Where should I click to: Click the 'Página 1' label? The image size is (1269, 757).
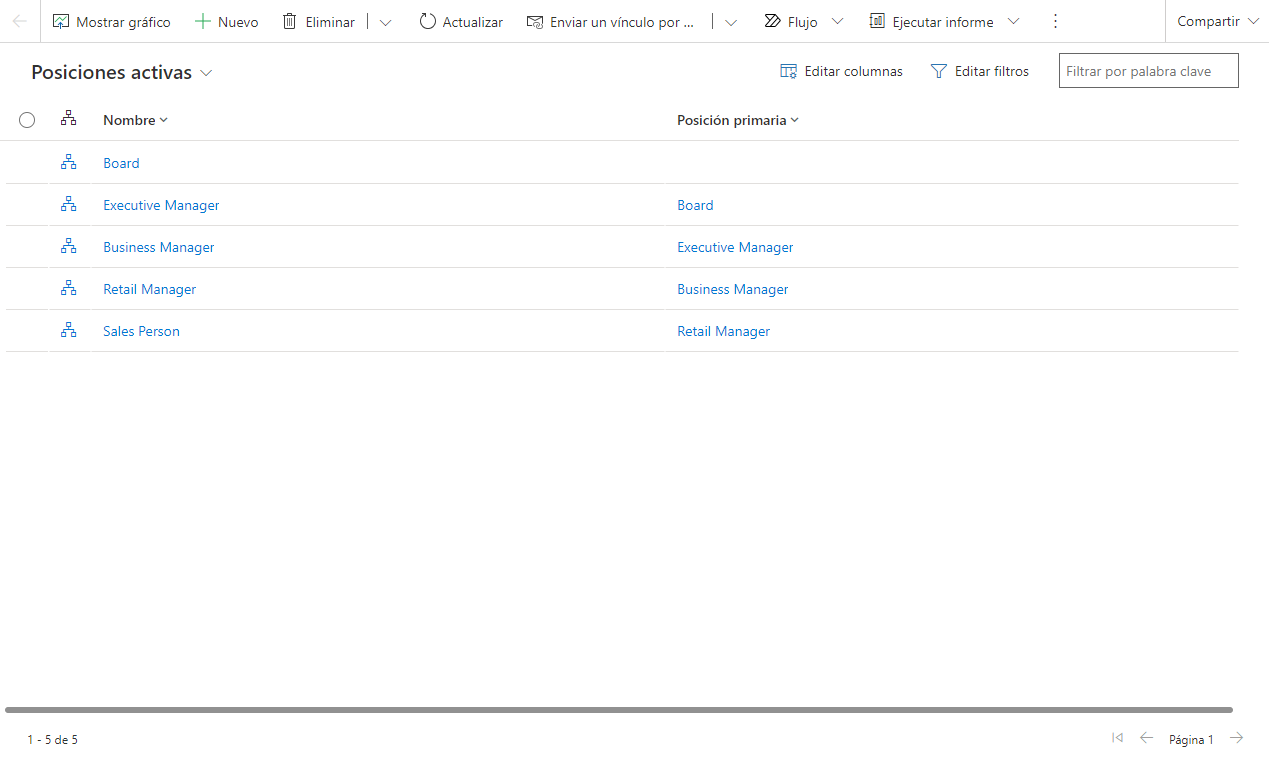point(1191,740)
